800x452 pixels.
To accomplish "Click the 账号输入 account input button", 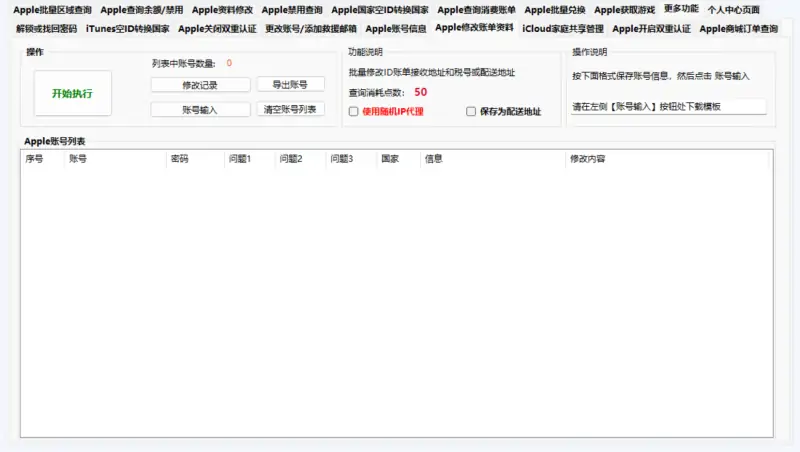I will tap(200, 109).
